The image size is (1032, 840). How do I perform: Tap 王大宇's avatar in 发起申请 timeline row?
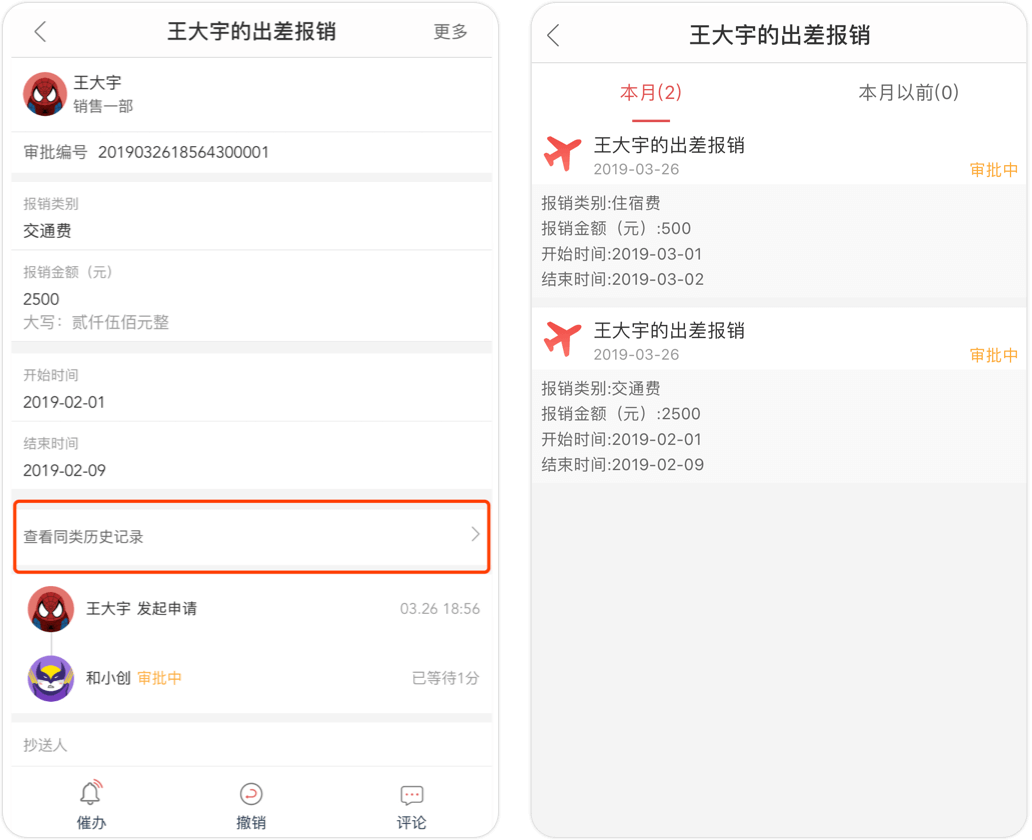(51, 609)
